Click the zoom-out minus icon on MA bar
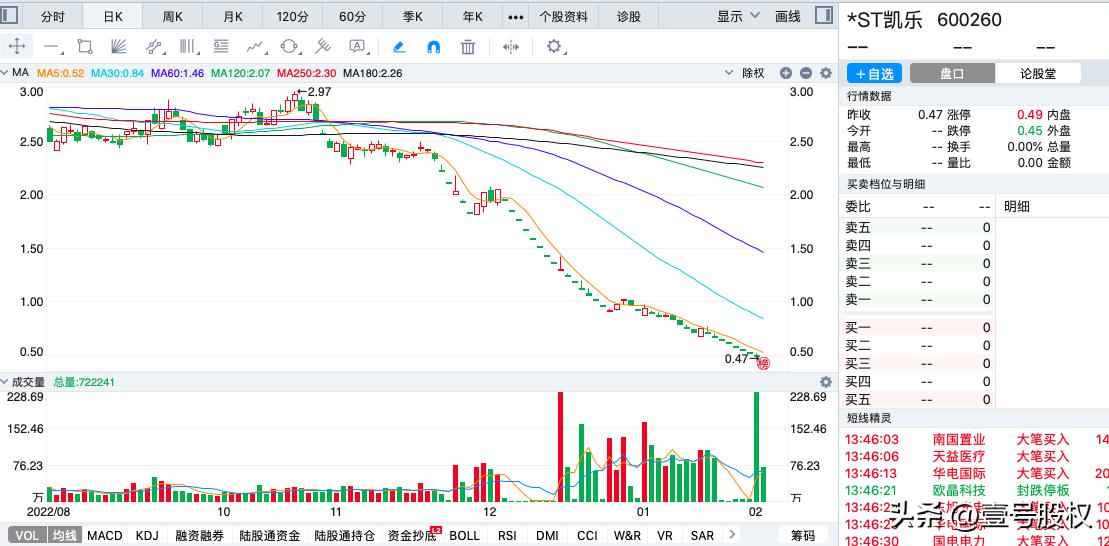The image size is (1109, 546). click(x=806, y=73)
